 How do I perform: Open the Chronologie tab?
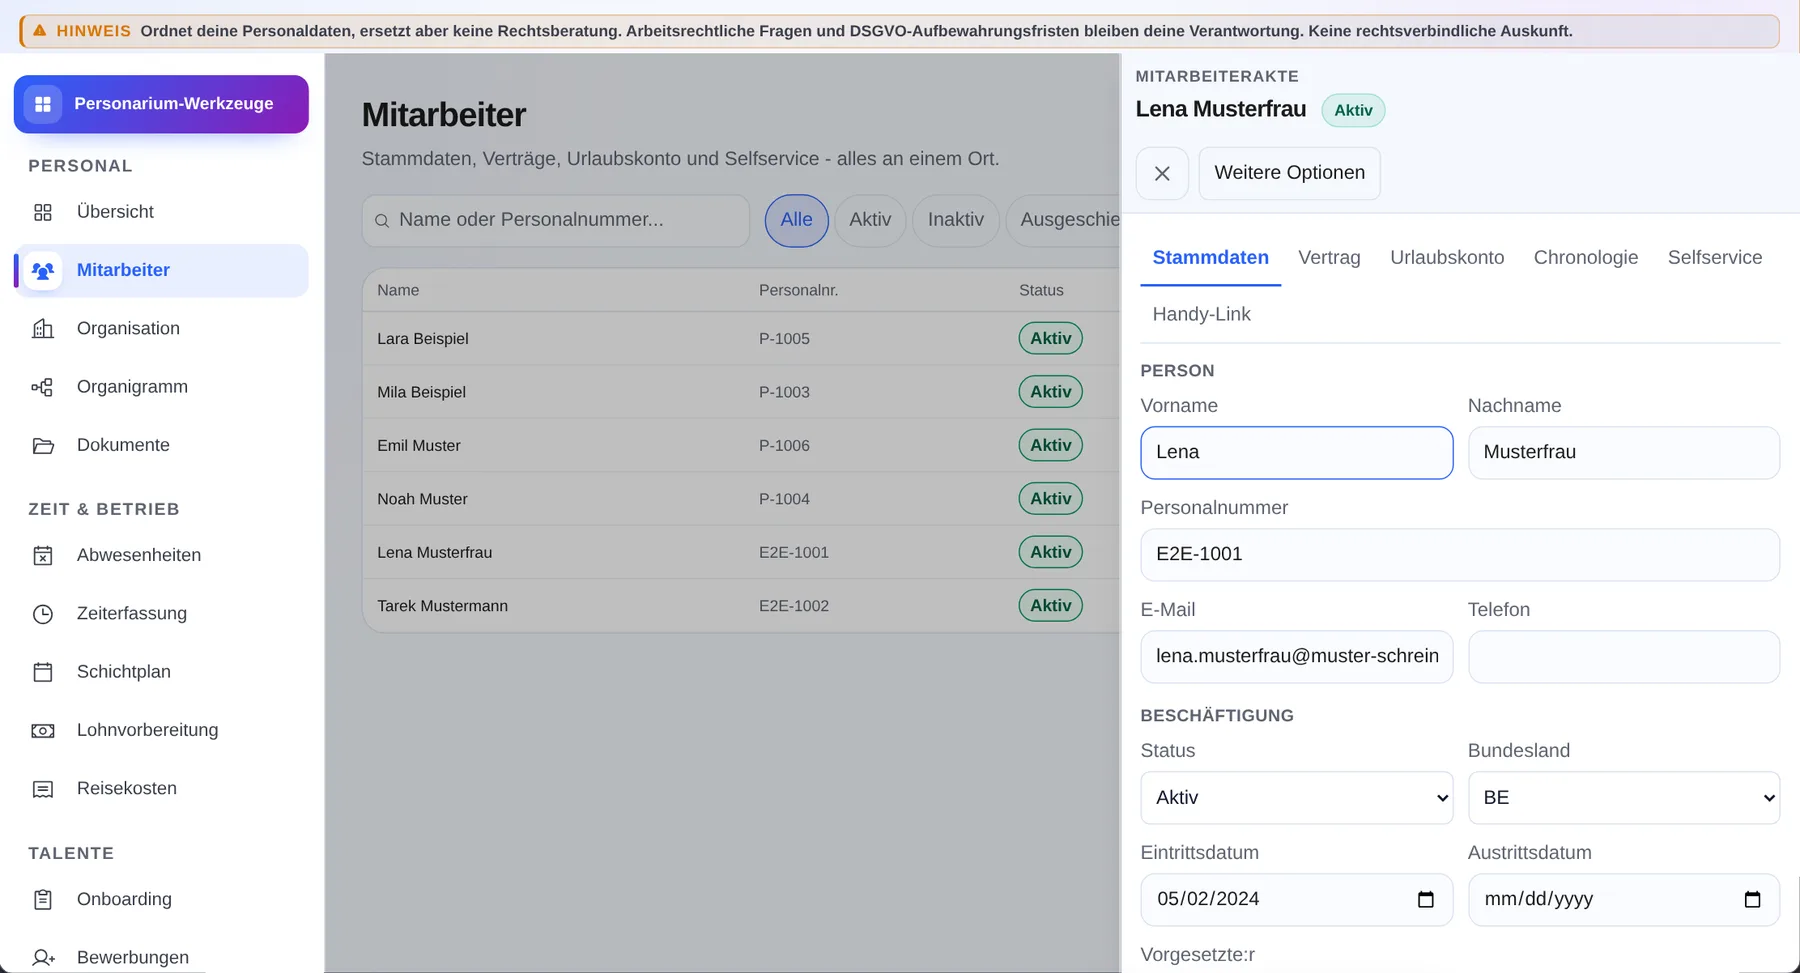tap(1585, 257)
